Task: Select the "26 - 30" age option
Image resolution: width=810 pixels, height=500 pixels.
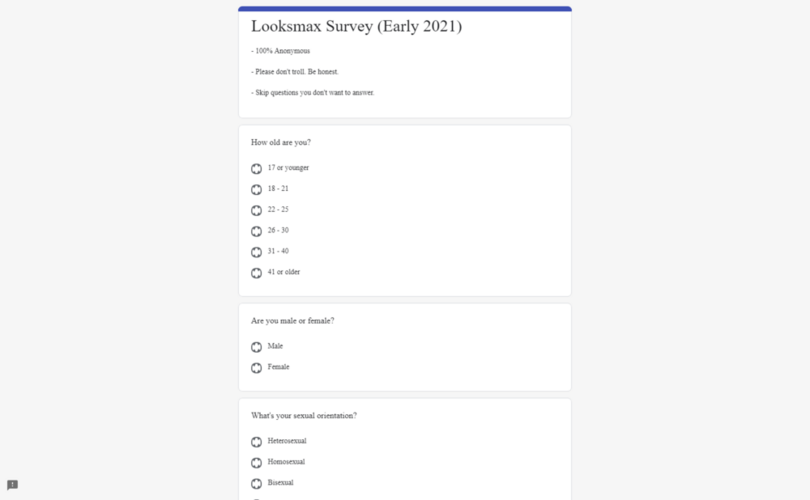Action: point(257,232)
